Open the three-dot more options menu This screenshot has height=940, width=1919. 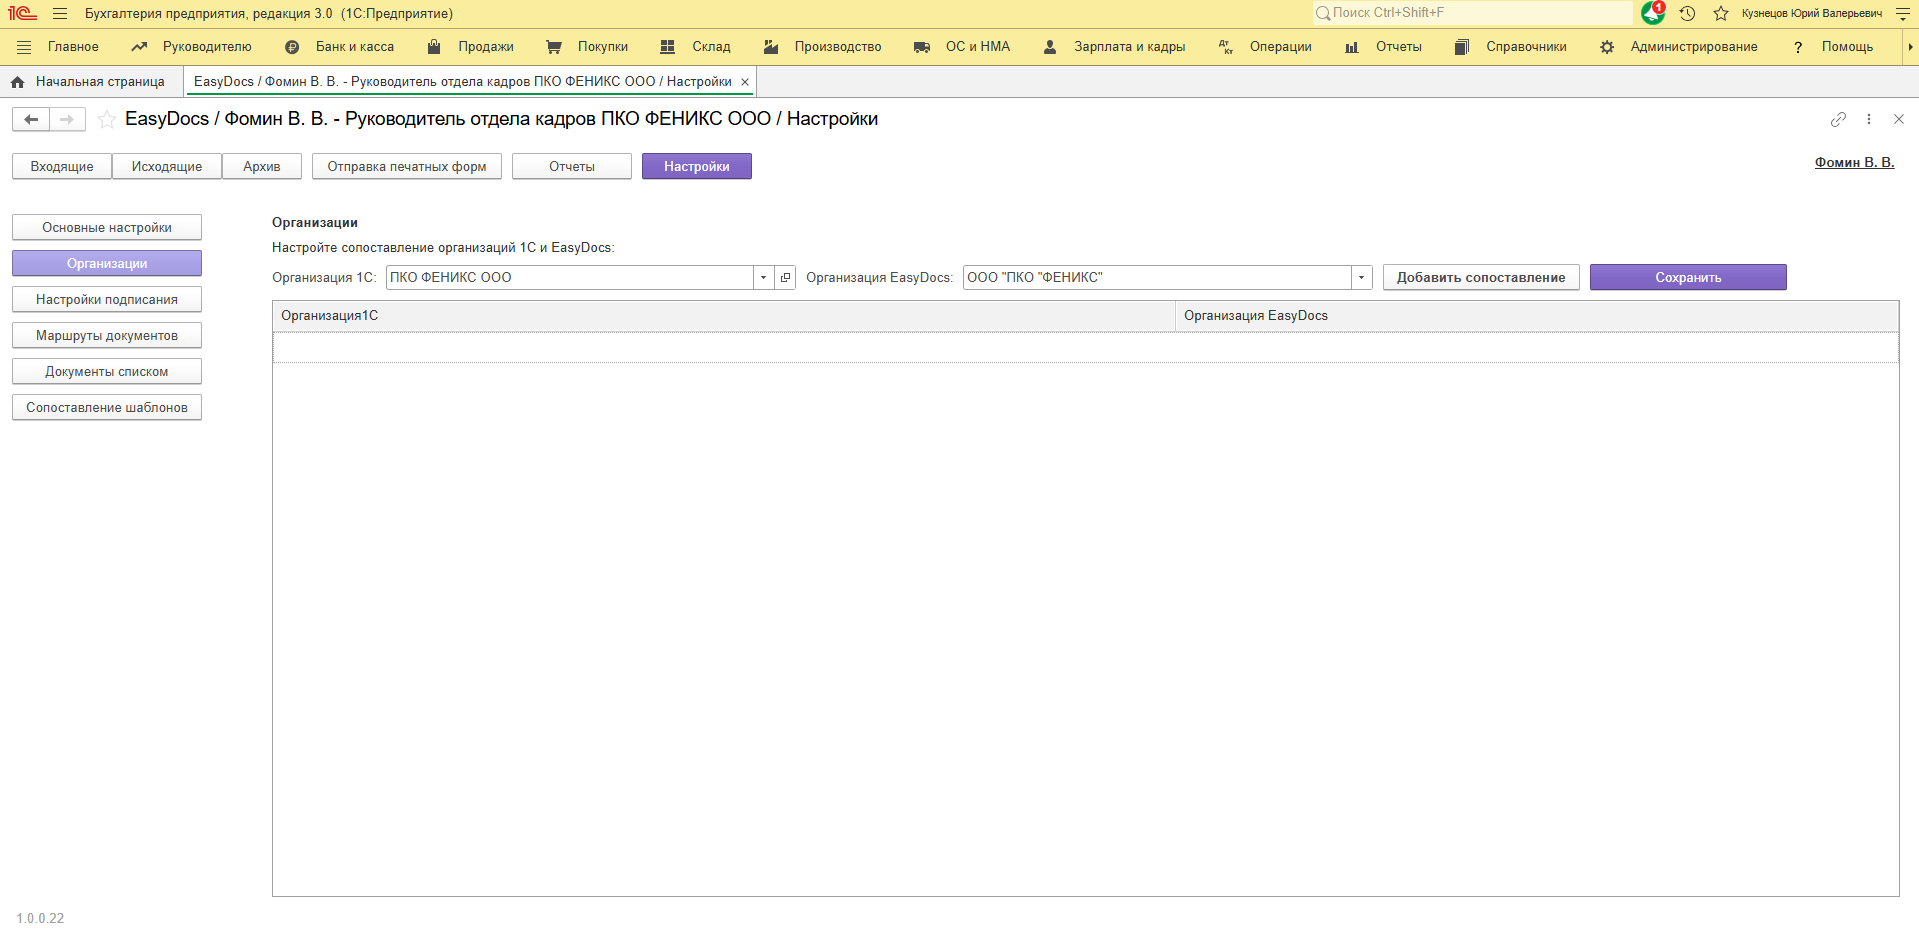(x=1868, y=119)
